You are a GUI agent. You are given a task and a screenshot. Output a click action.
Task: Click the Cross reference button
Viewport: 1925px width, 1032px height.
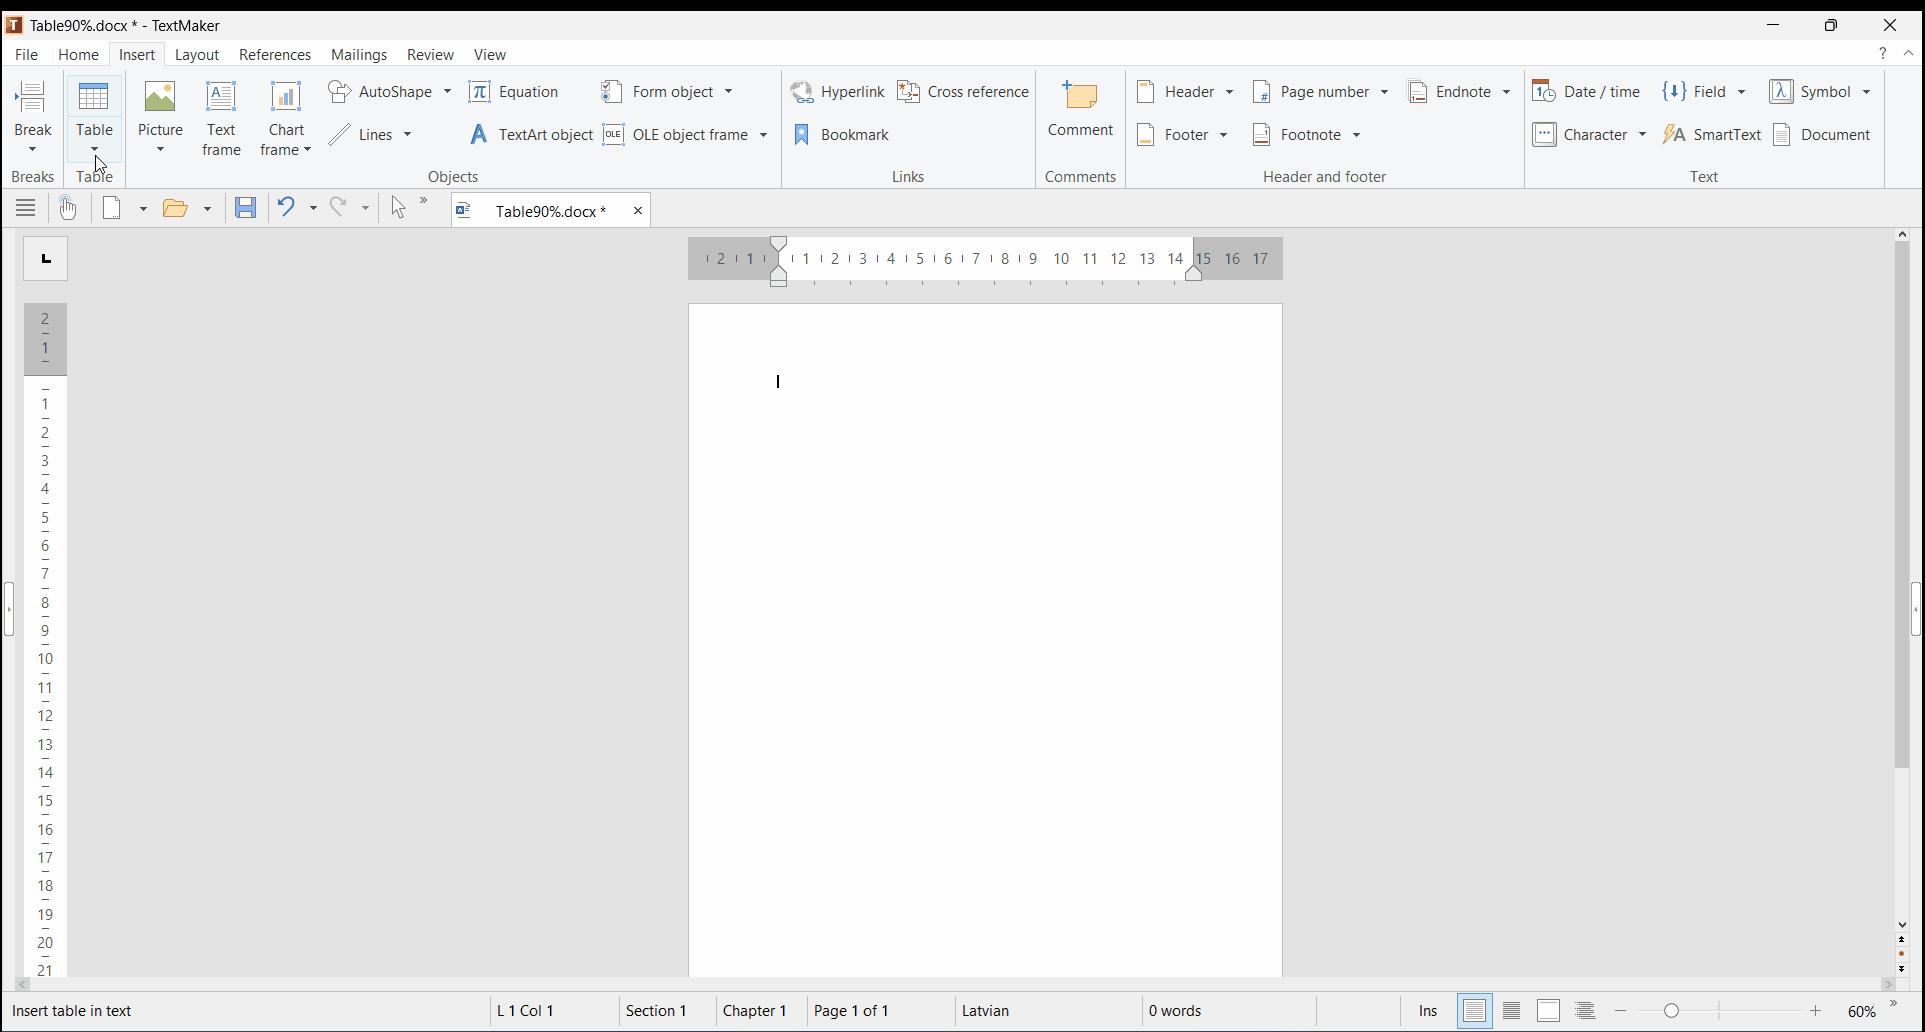[x=963, y=92]
